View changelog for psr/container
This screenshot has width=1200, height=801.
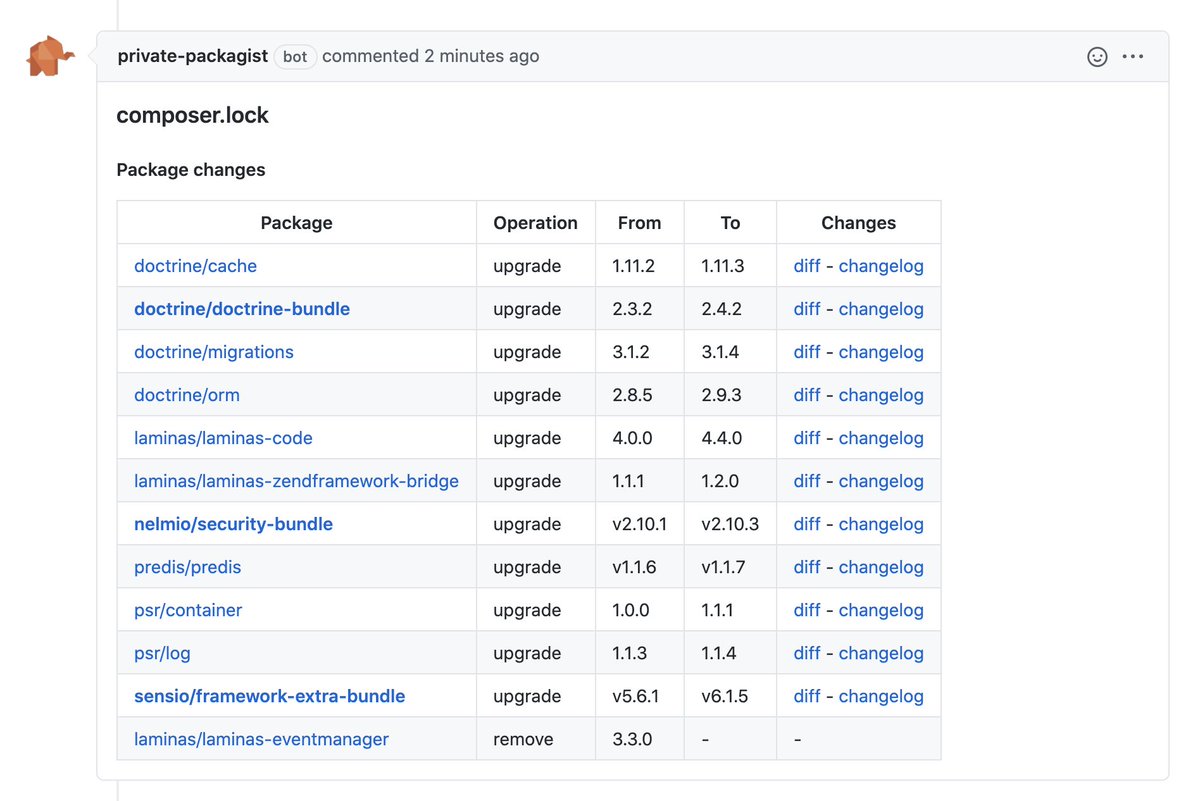881,610
